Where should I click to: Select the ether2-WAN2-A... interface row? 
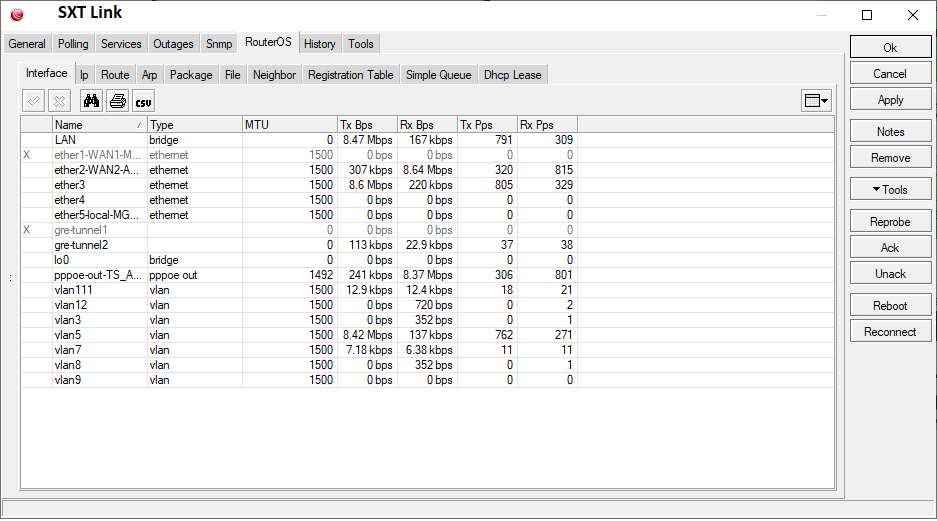[299, 170]
